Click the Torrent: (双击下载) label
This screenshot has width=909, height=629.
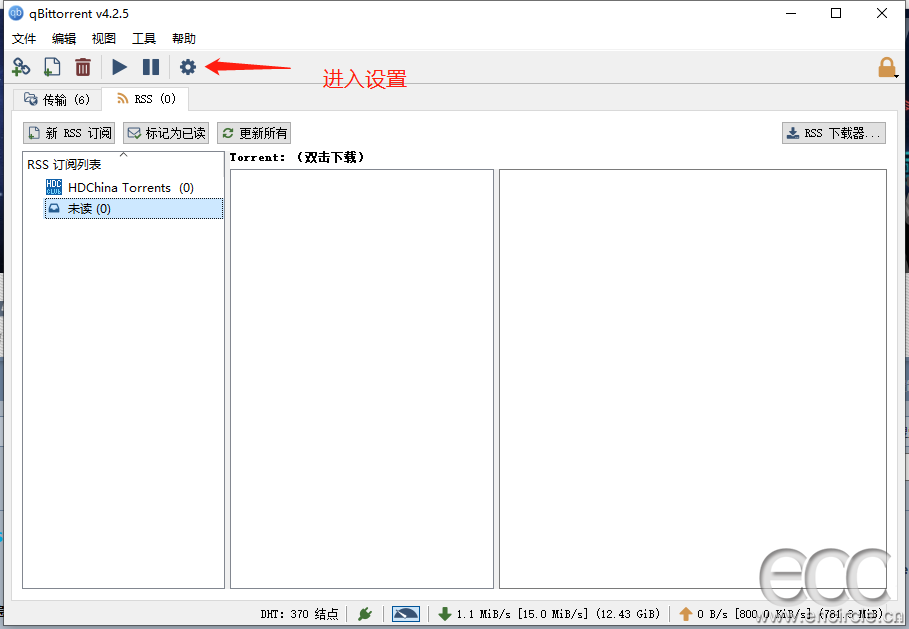pos(297,157)
